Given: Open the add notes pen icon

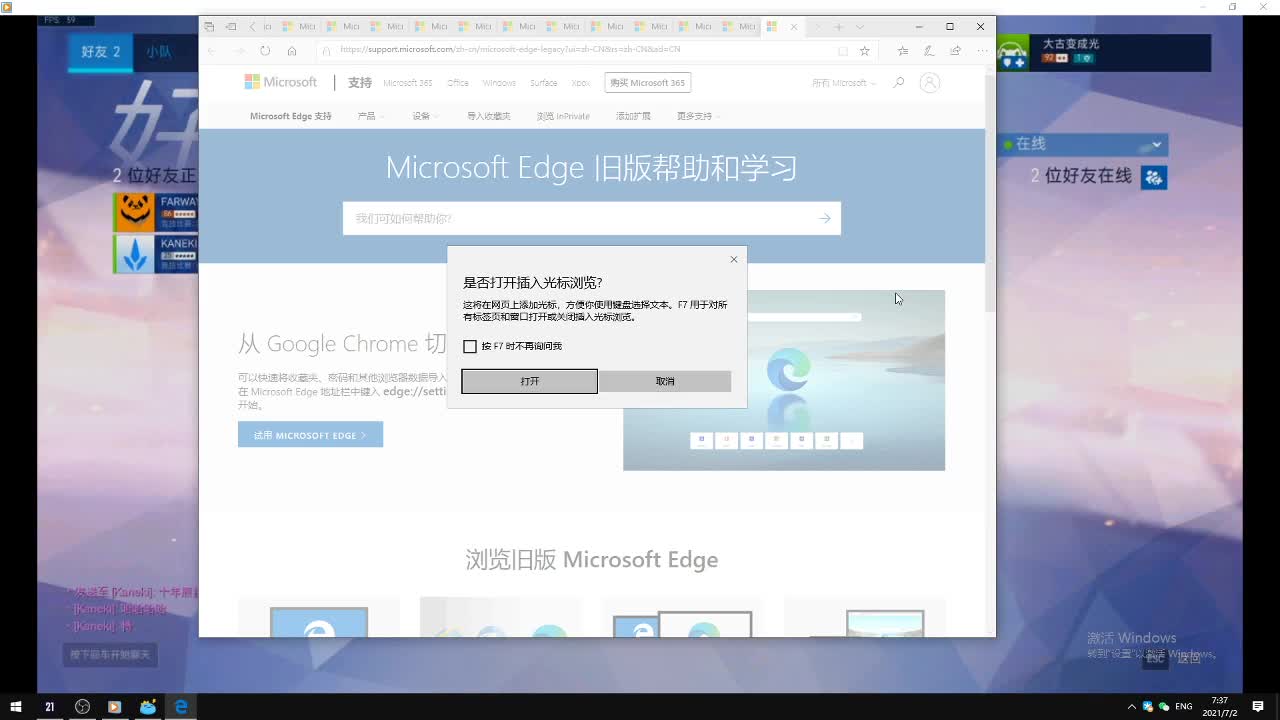Looking at the screenshot, I should [x=929, y=51].
